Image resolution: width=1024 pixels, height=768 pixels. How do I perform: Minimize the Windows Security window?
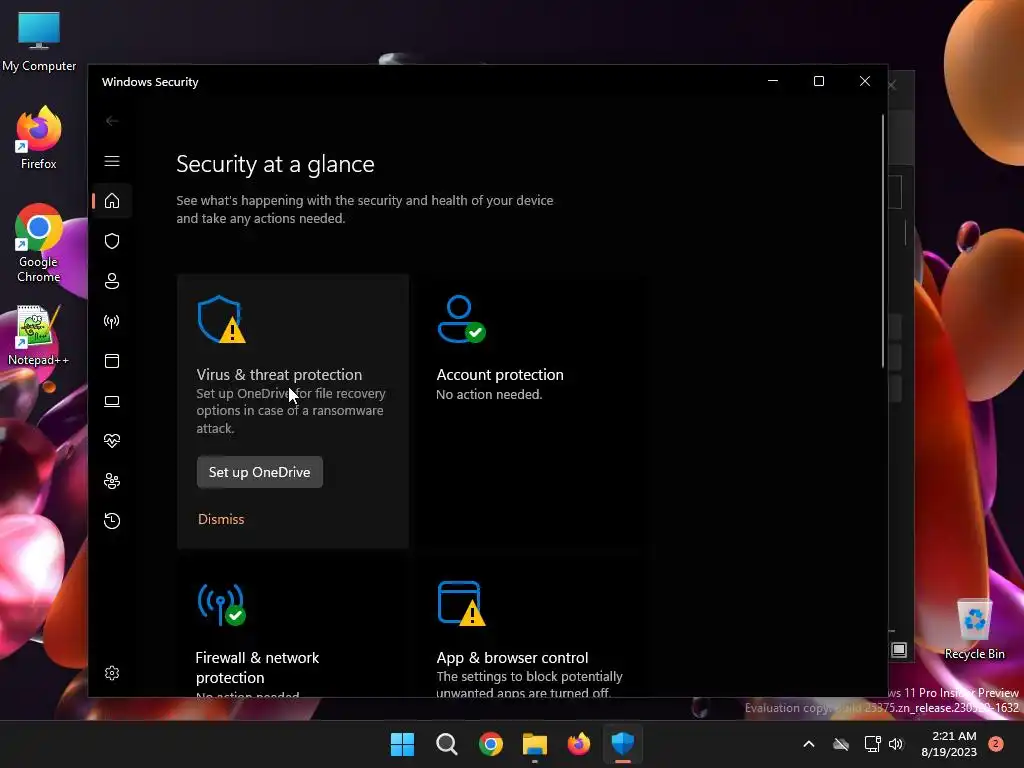pyautogui.click(x=773, y=81)
